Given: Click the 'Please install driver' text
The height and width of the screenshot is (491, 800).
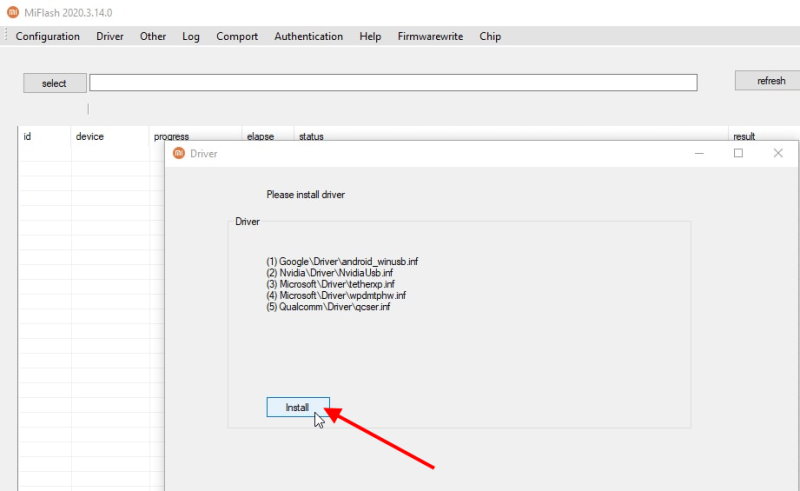Looking at the screenshot, I should 306,194.
